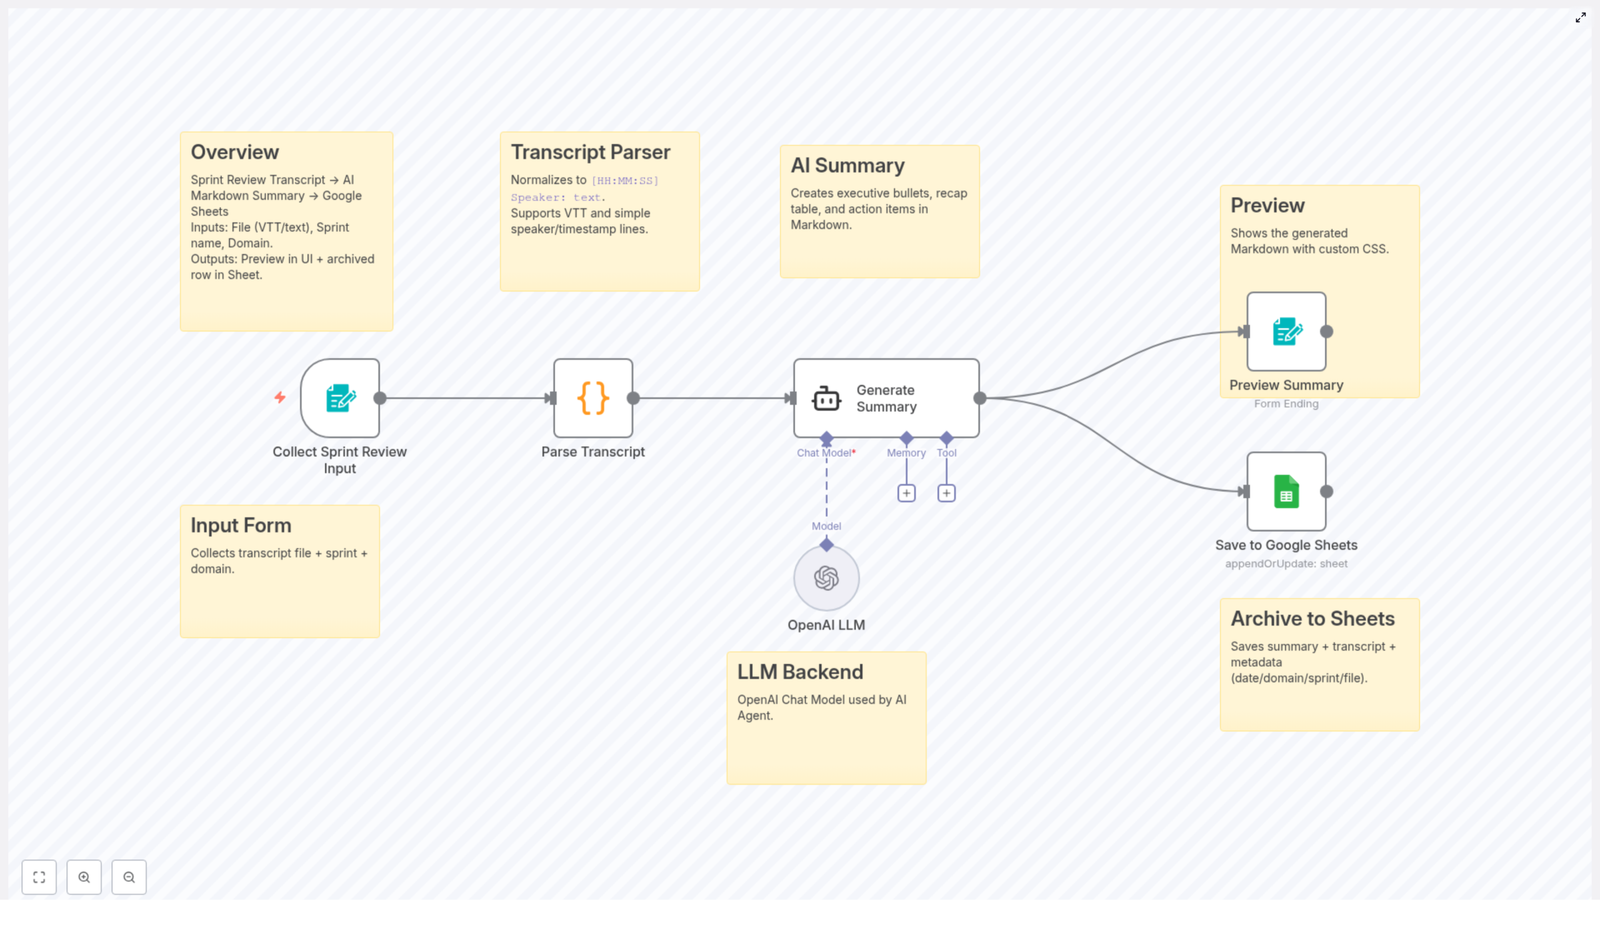Add a Memory sub-node with plus button
This screenshot has width=1600, height=938.
pyautogui.click(x=906, y=492)
